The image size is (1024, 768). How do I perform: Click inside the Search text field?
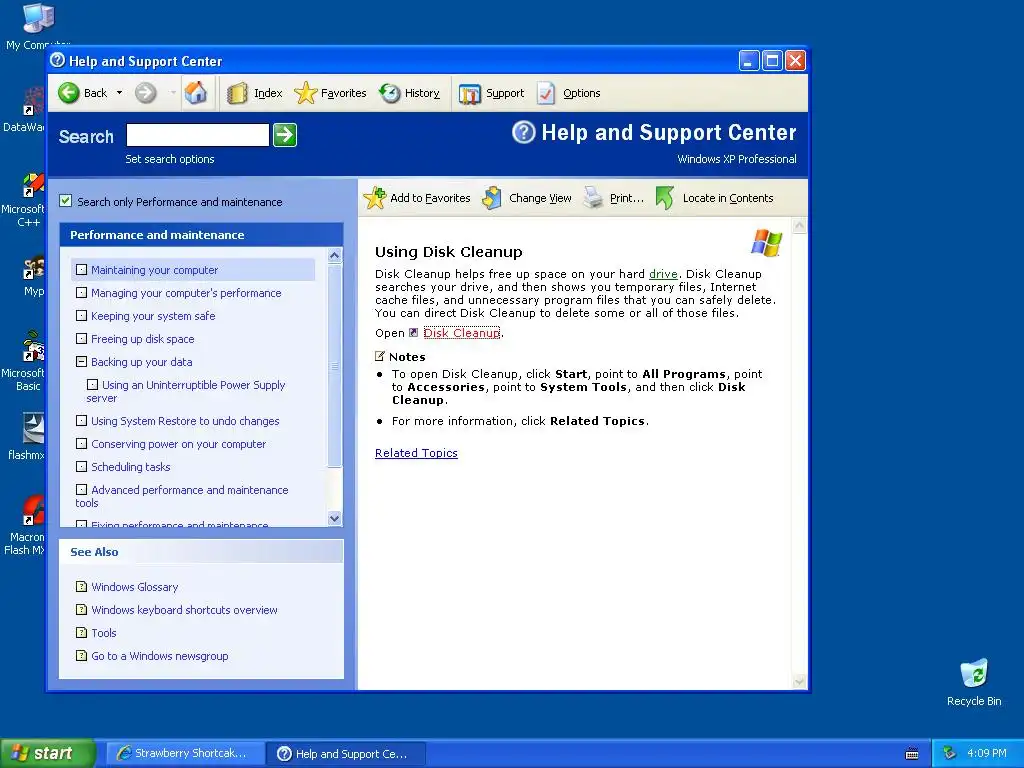[x=198, y=135]
